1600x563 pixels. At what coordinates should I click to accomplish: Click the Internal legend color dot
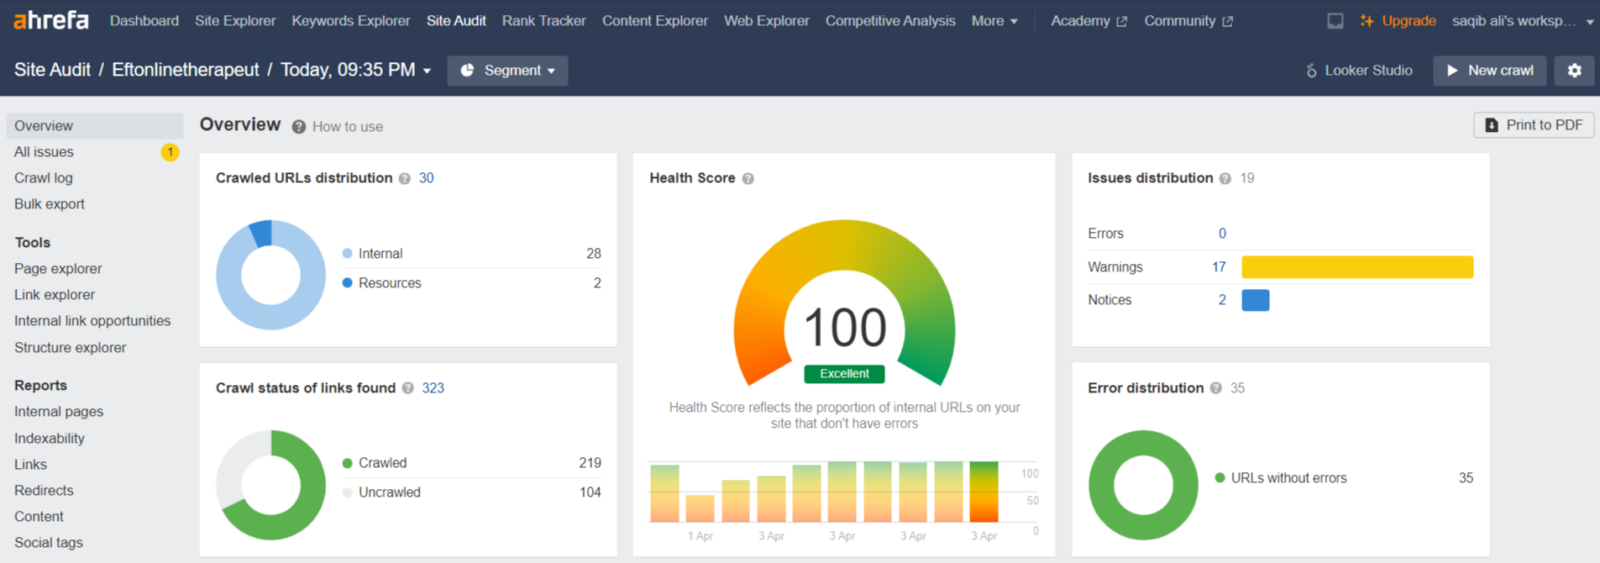click(347, 254)
